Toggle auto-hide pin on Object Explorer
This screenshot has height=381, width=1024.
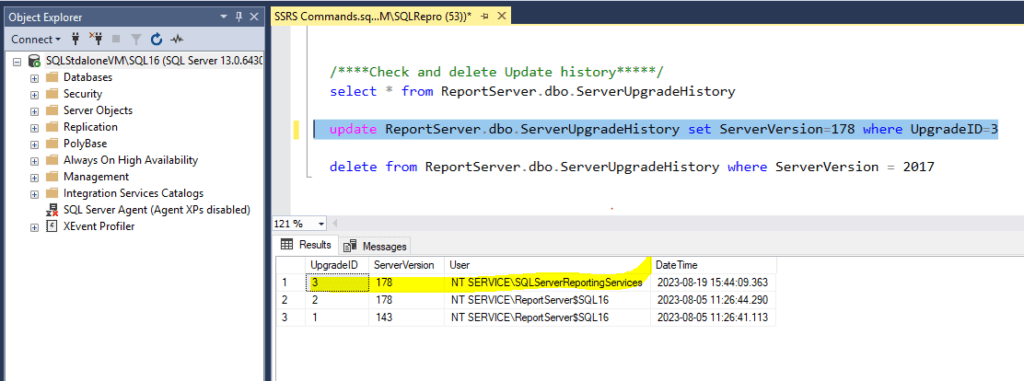pos(238,17)
